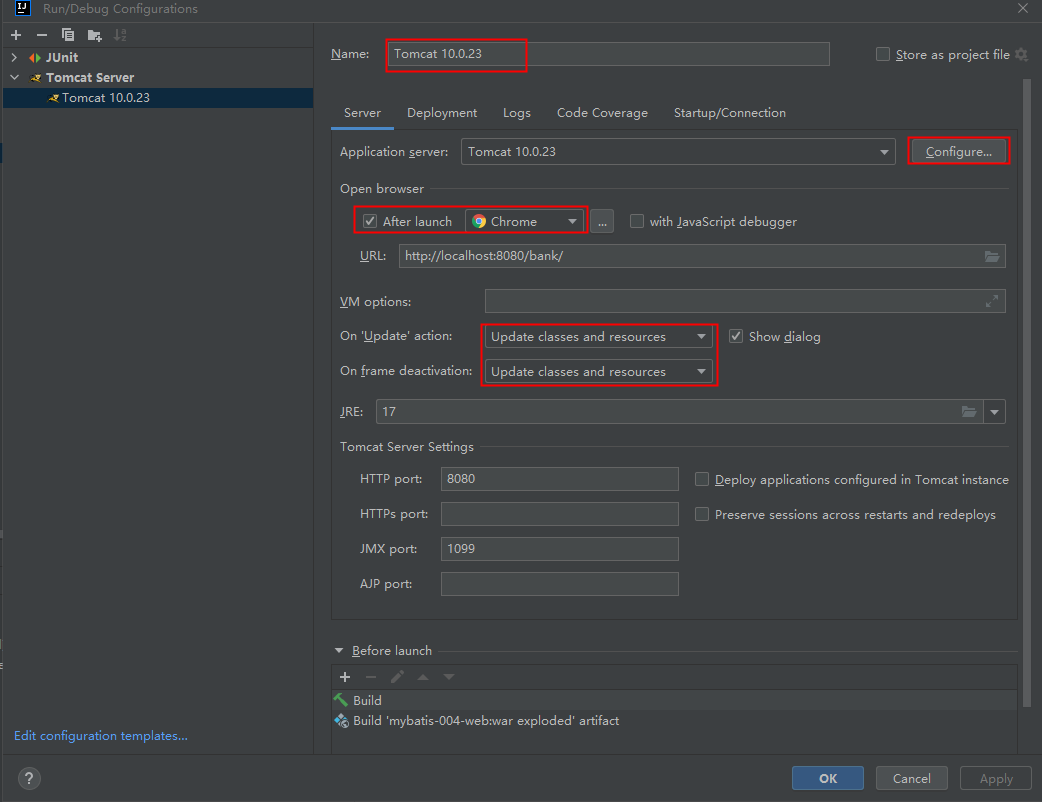The image size is (1042, 802).
Task: Copy the selected configuration
Action: (x=68, y=35)
